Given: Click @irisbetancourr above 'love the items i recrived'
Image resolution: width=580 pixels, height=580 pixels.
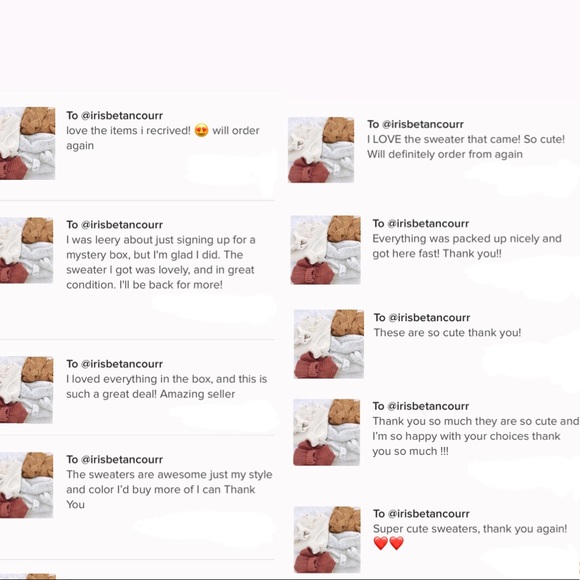Looking at the screenshot, I should [x=122, y=116].
